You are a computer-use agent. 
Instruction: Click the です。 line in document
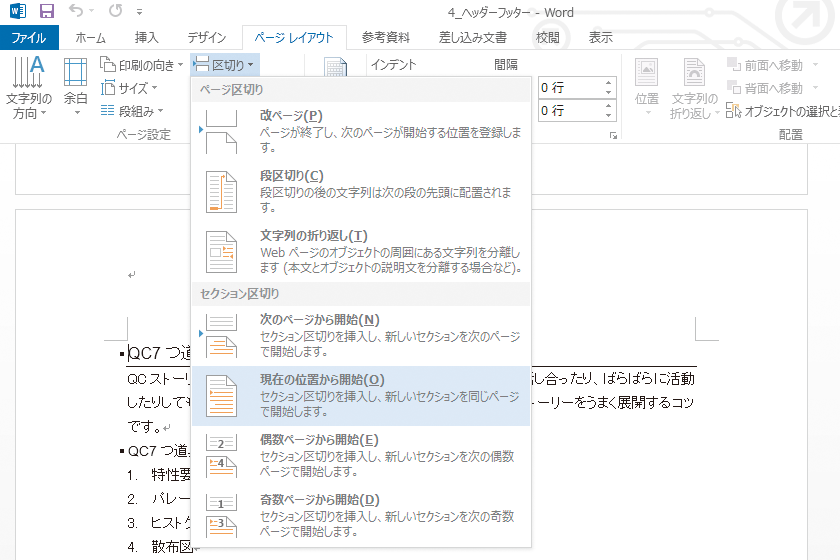pos(145,427)
